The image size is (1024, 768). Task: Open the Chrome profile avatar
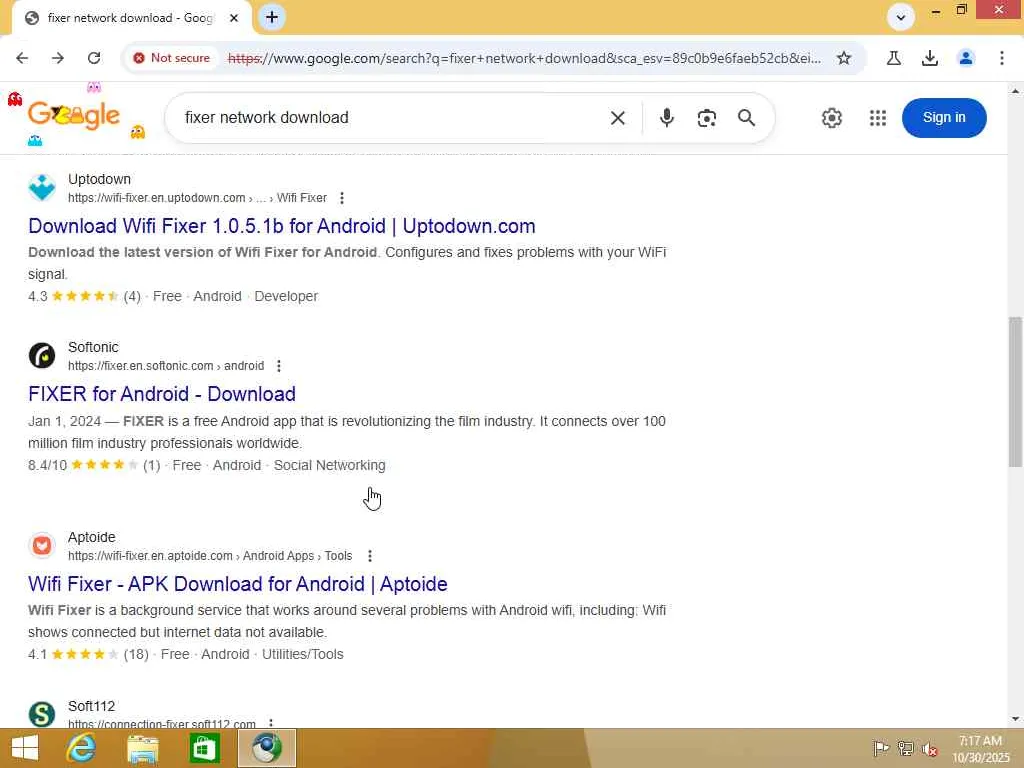(966, 58)
